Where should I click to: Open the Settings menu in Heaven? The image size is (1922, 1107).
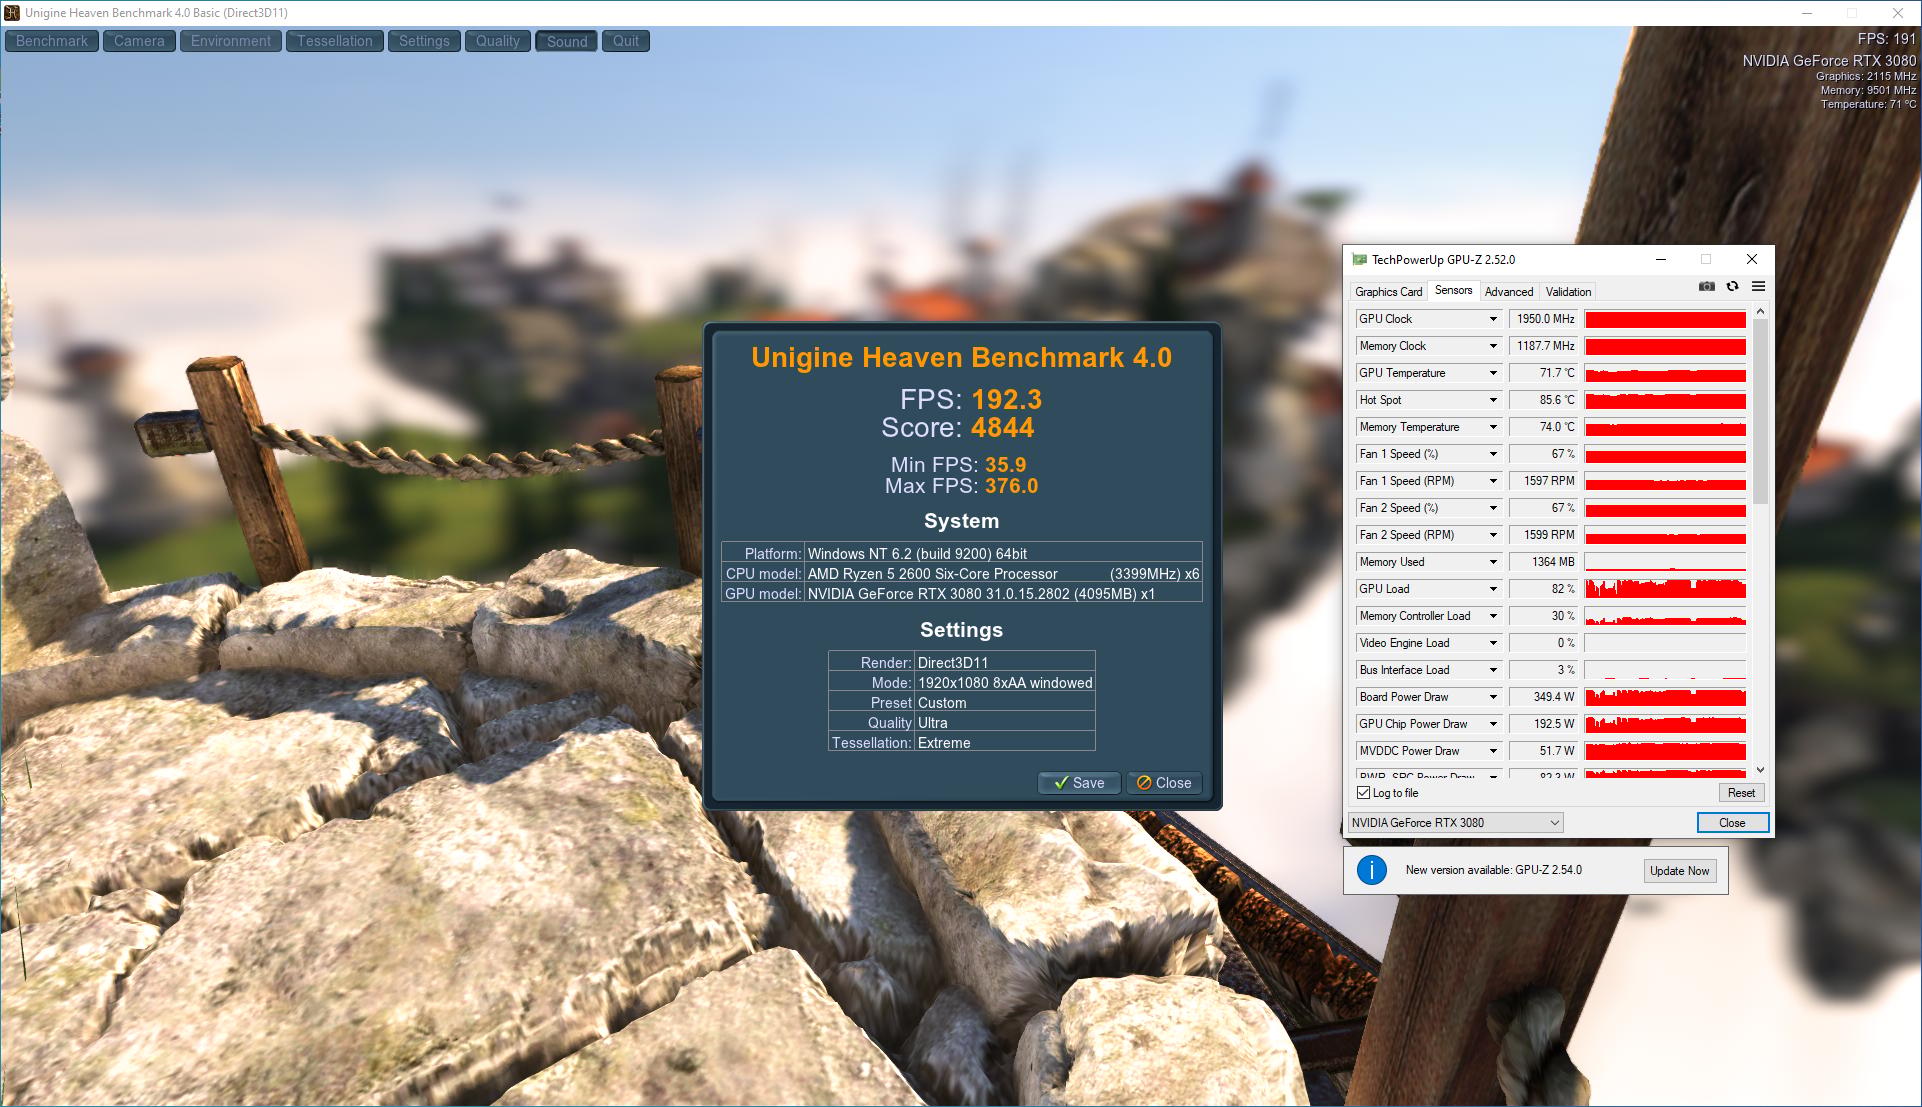point(424,41)
